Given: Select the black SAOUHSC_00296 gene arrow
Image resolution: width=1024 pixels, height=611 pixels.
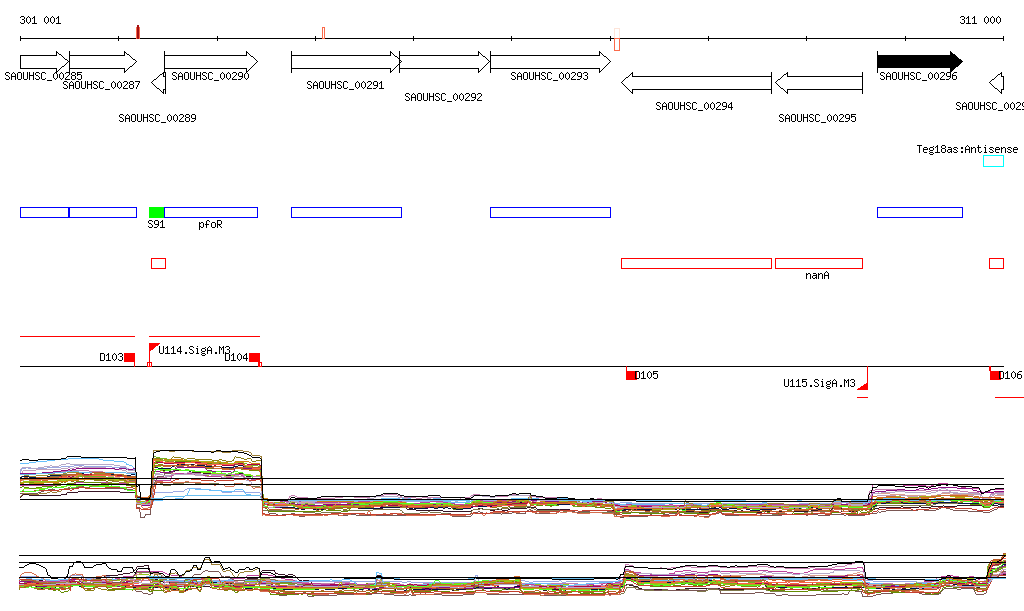Looking at the screenshot, I should [920, 62].
